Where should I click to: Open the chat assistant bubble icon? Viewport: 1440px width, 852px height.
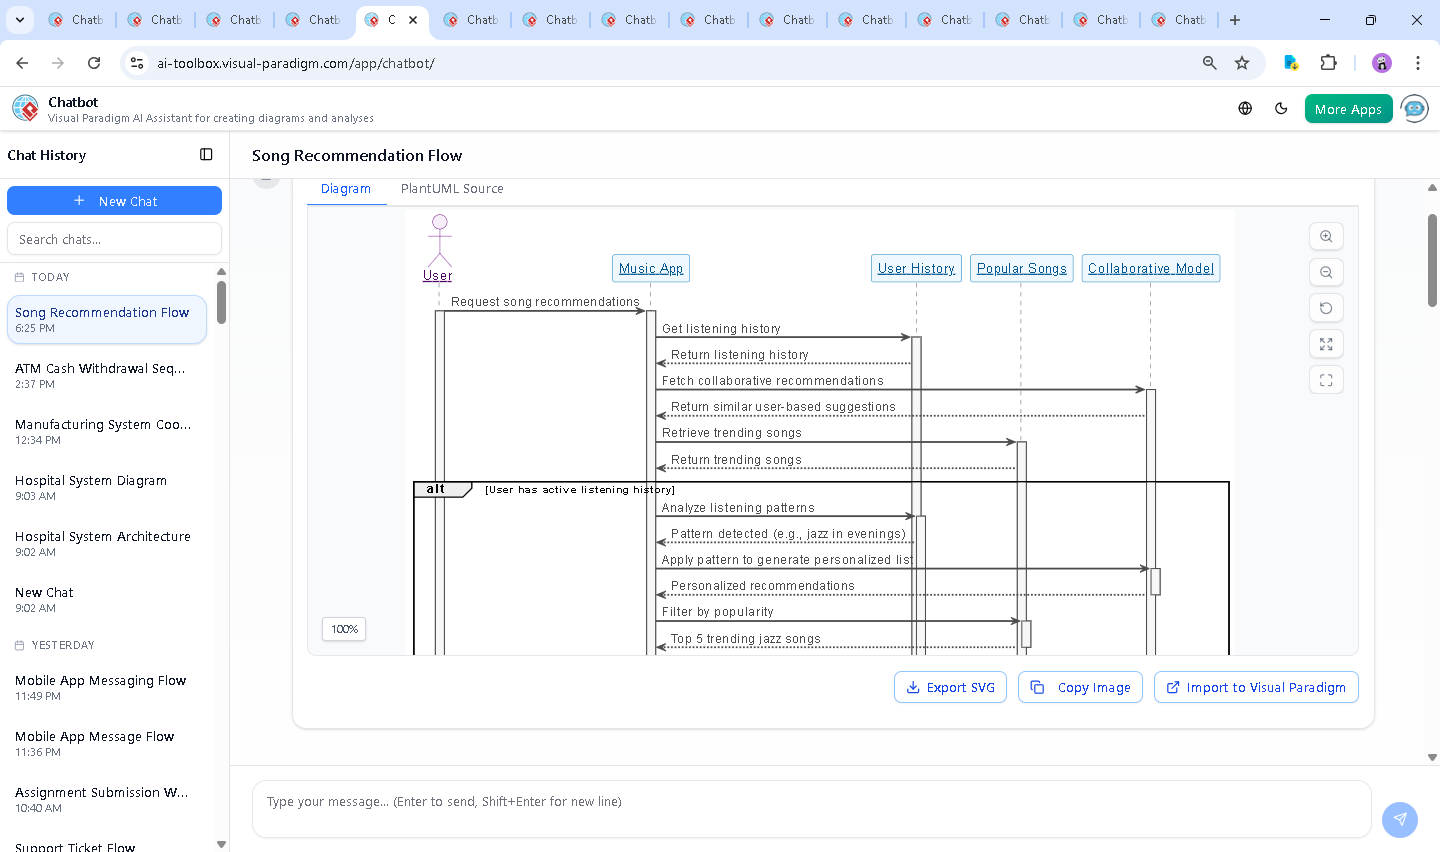1414,108
